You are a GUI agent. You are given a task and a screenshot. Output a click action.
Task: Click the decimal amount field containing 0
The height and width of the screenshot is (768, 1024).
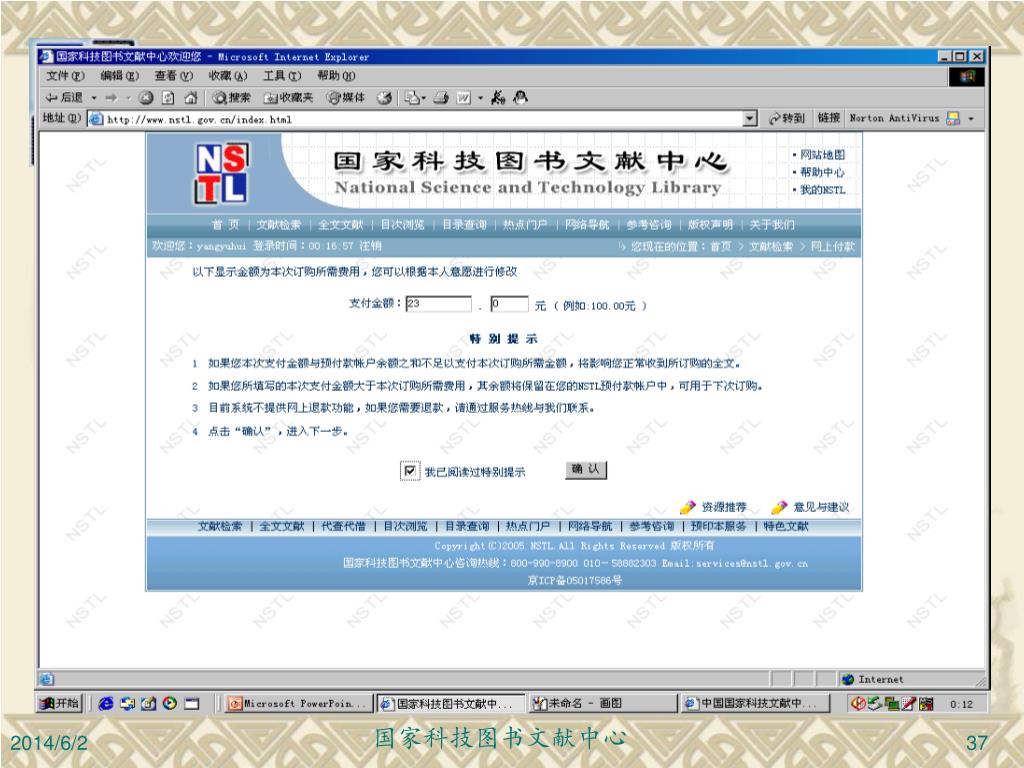coord(509,304)
